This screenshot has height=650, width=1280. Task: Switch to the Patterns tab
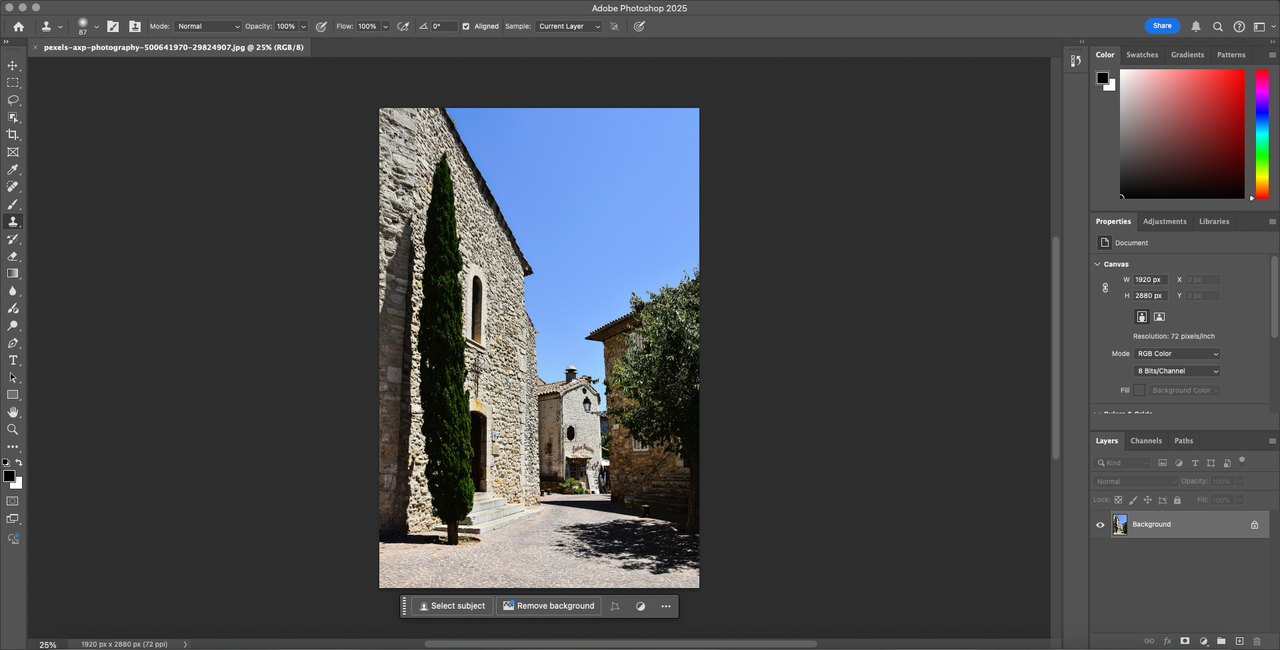click(x=1231, y=55)
